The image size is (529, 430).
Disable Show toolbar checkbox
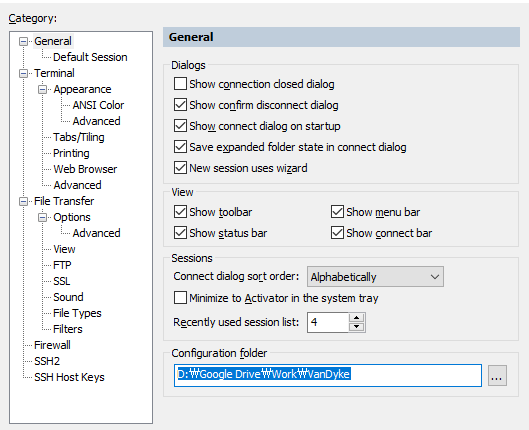pos(180,212)
